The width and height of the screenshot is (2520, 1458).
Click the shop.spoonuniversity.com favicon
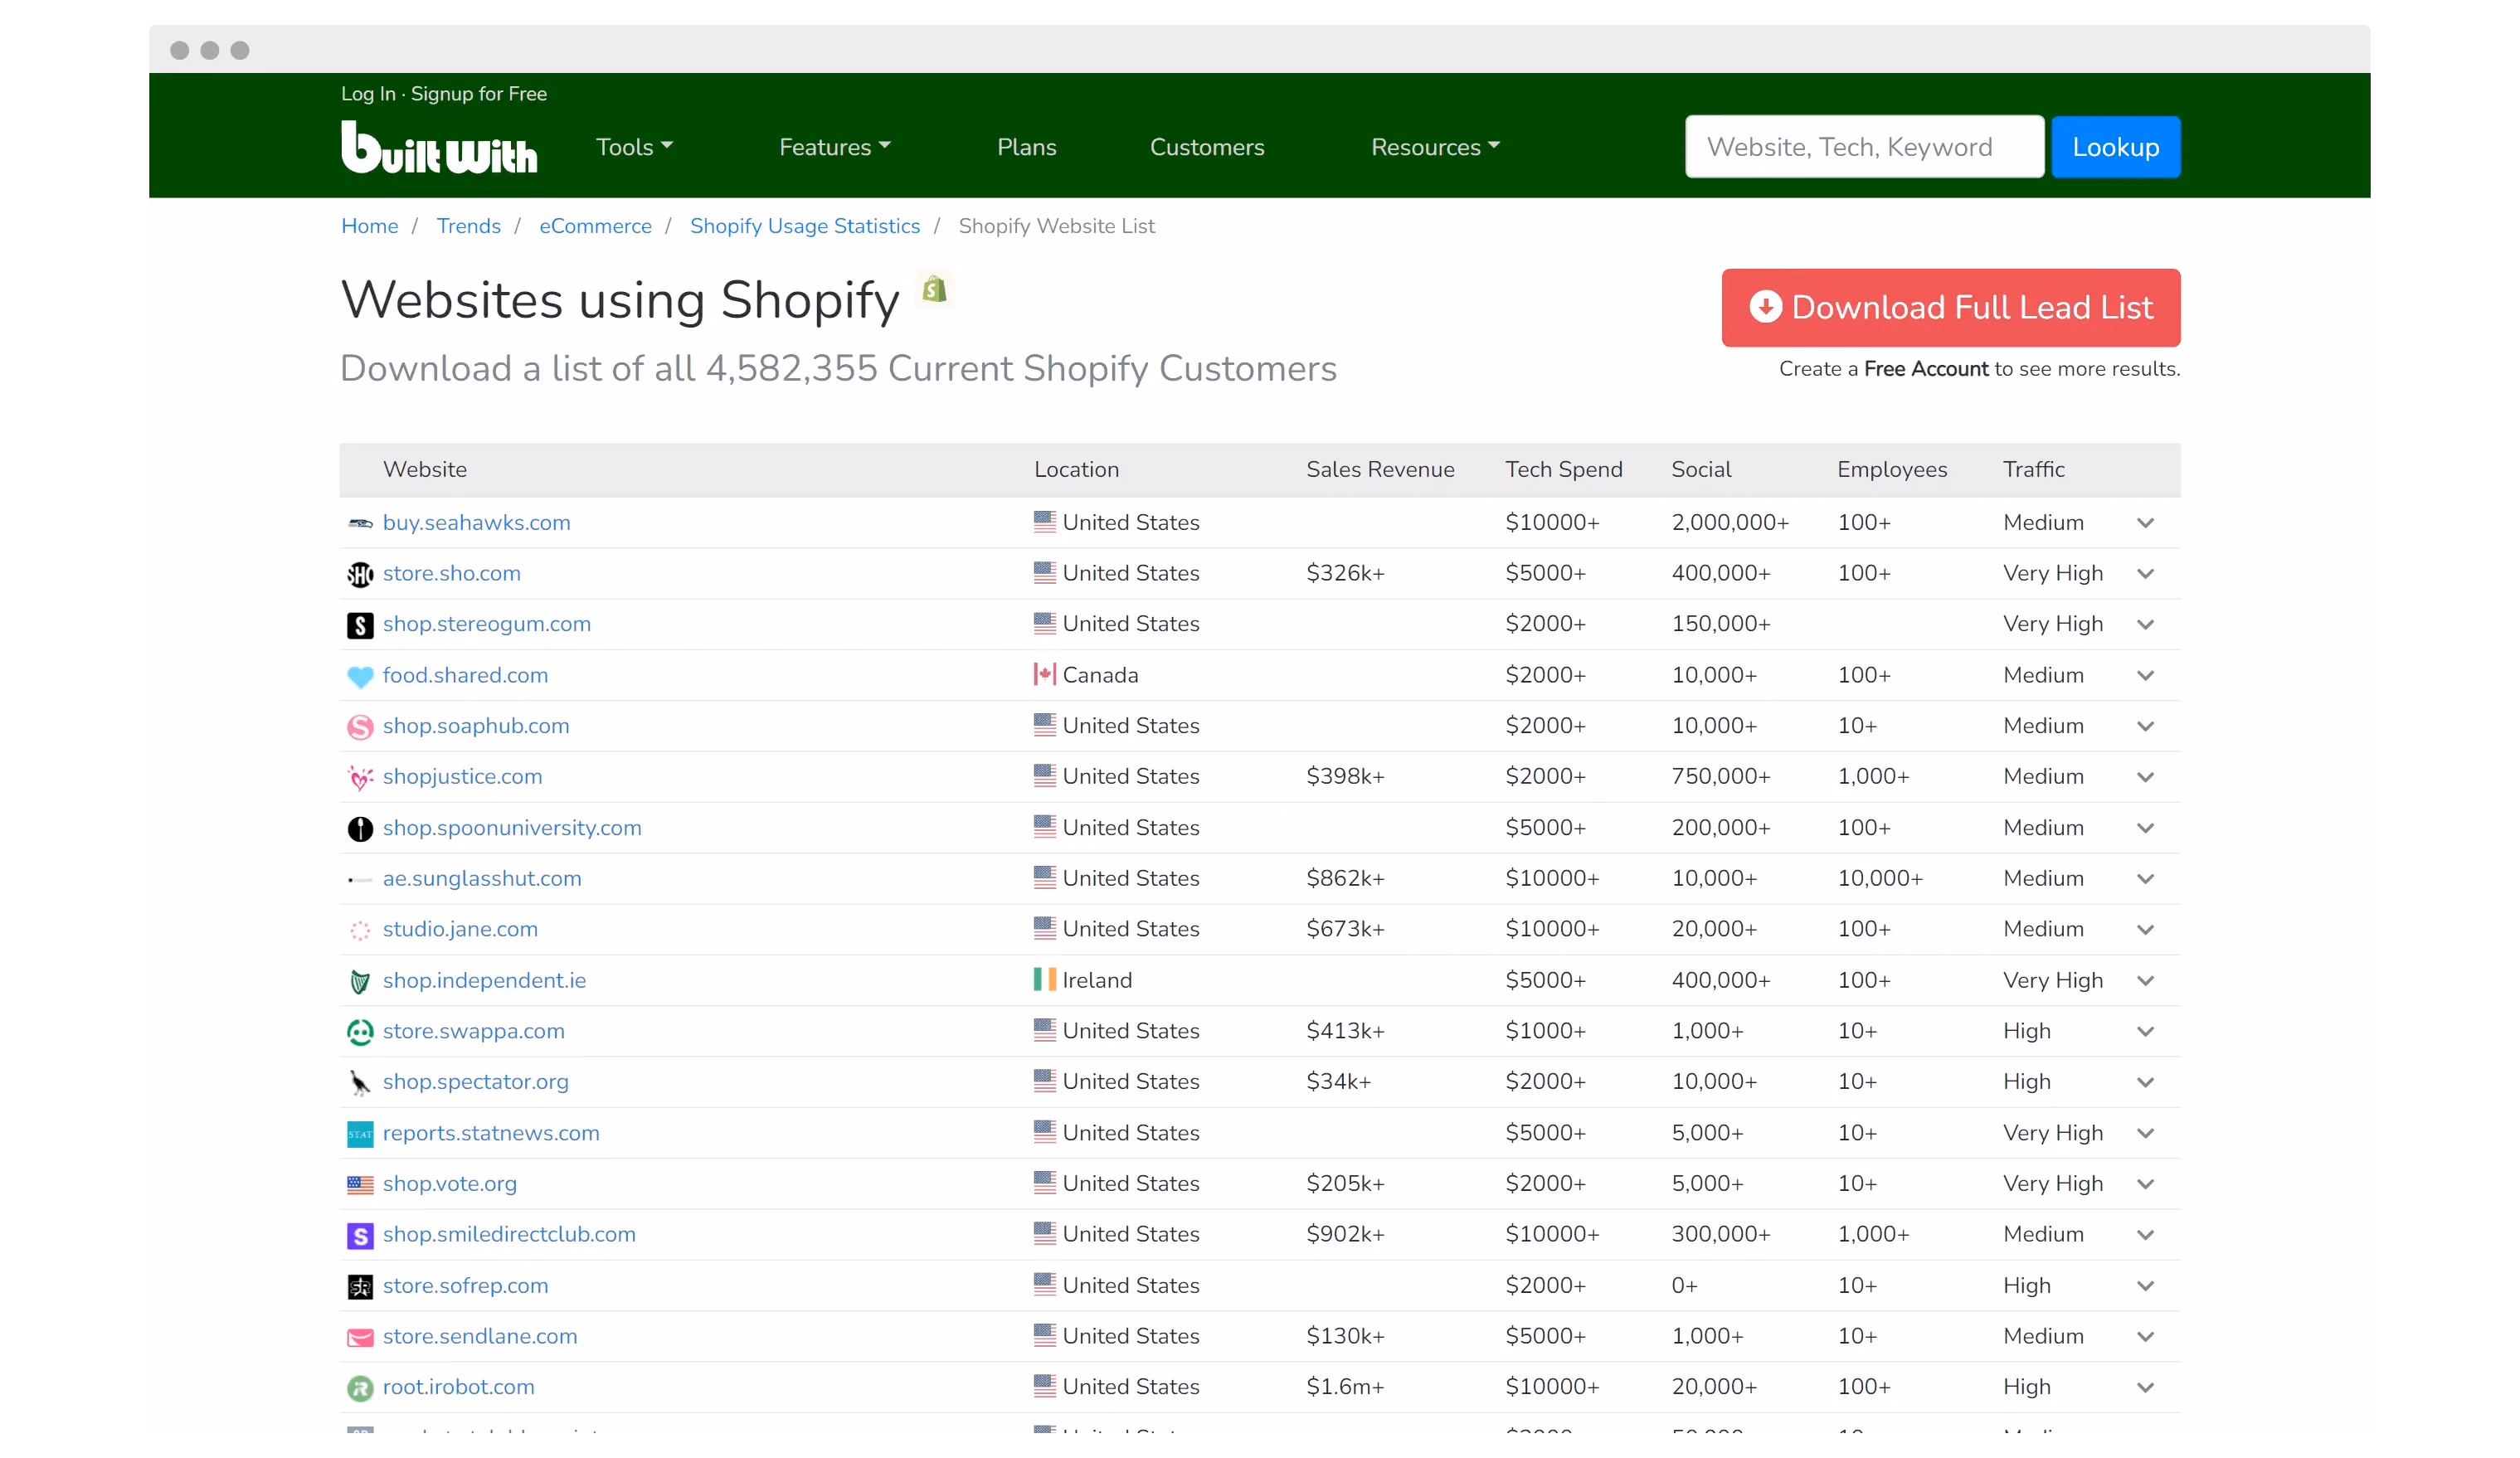pyautogui.click(x=360, y=828)
